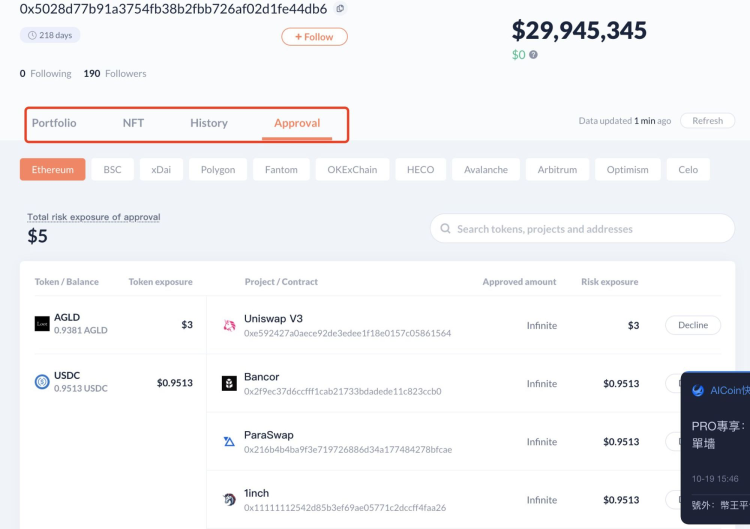750x529 pixels.
Task: Refresh the approval data
Action: click(x=707, y=121)
